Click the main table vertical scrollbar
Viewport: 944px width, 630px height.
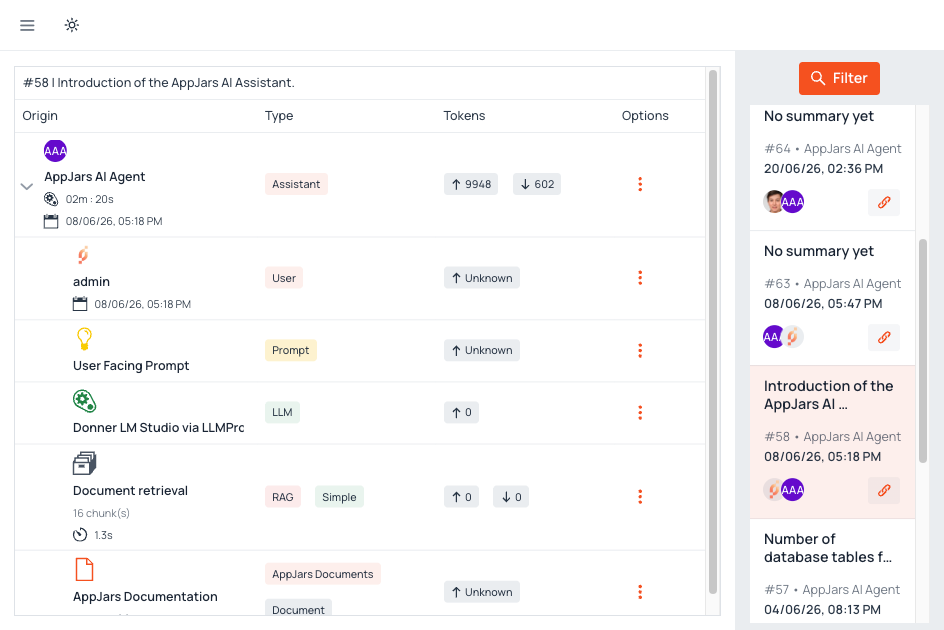(x=713, y=332)
